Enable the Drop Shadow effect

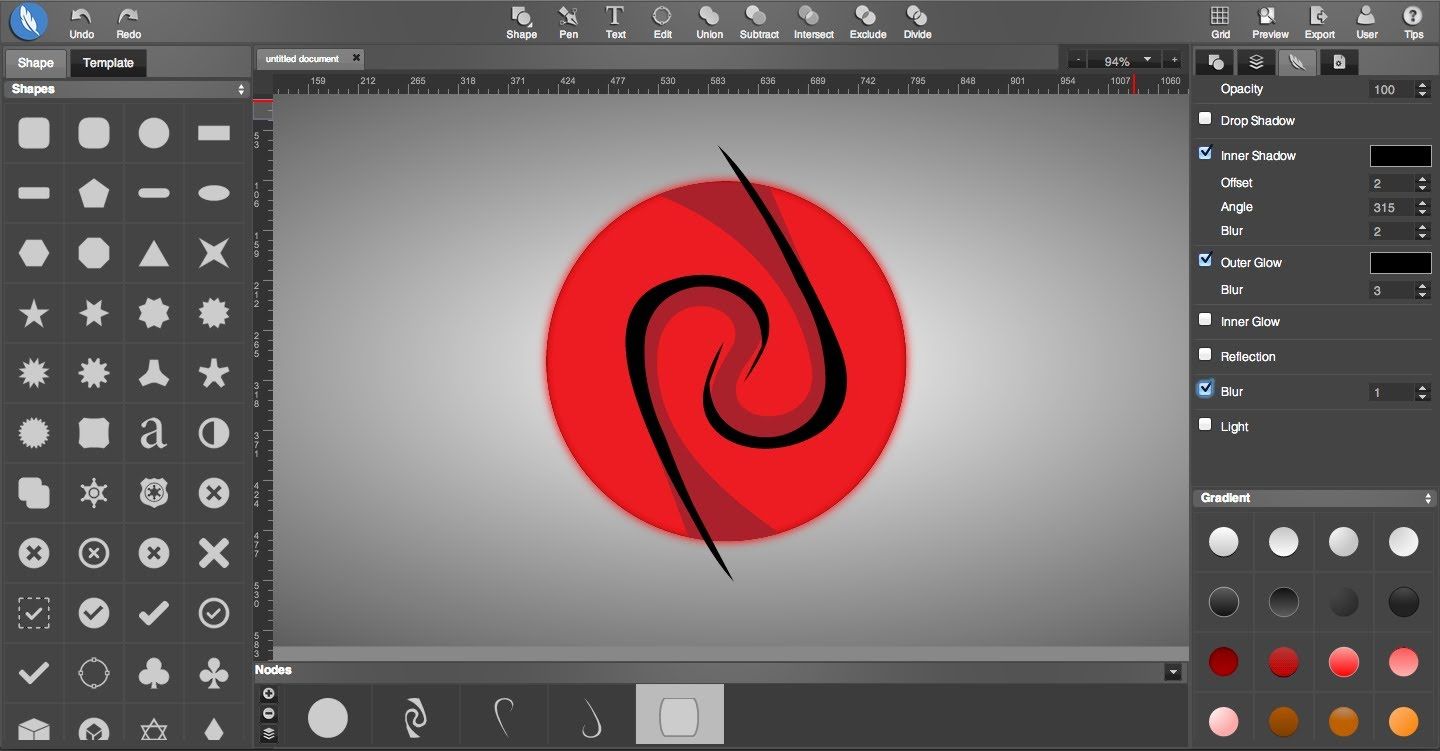tap(1205, 118)
